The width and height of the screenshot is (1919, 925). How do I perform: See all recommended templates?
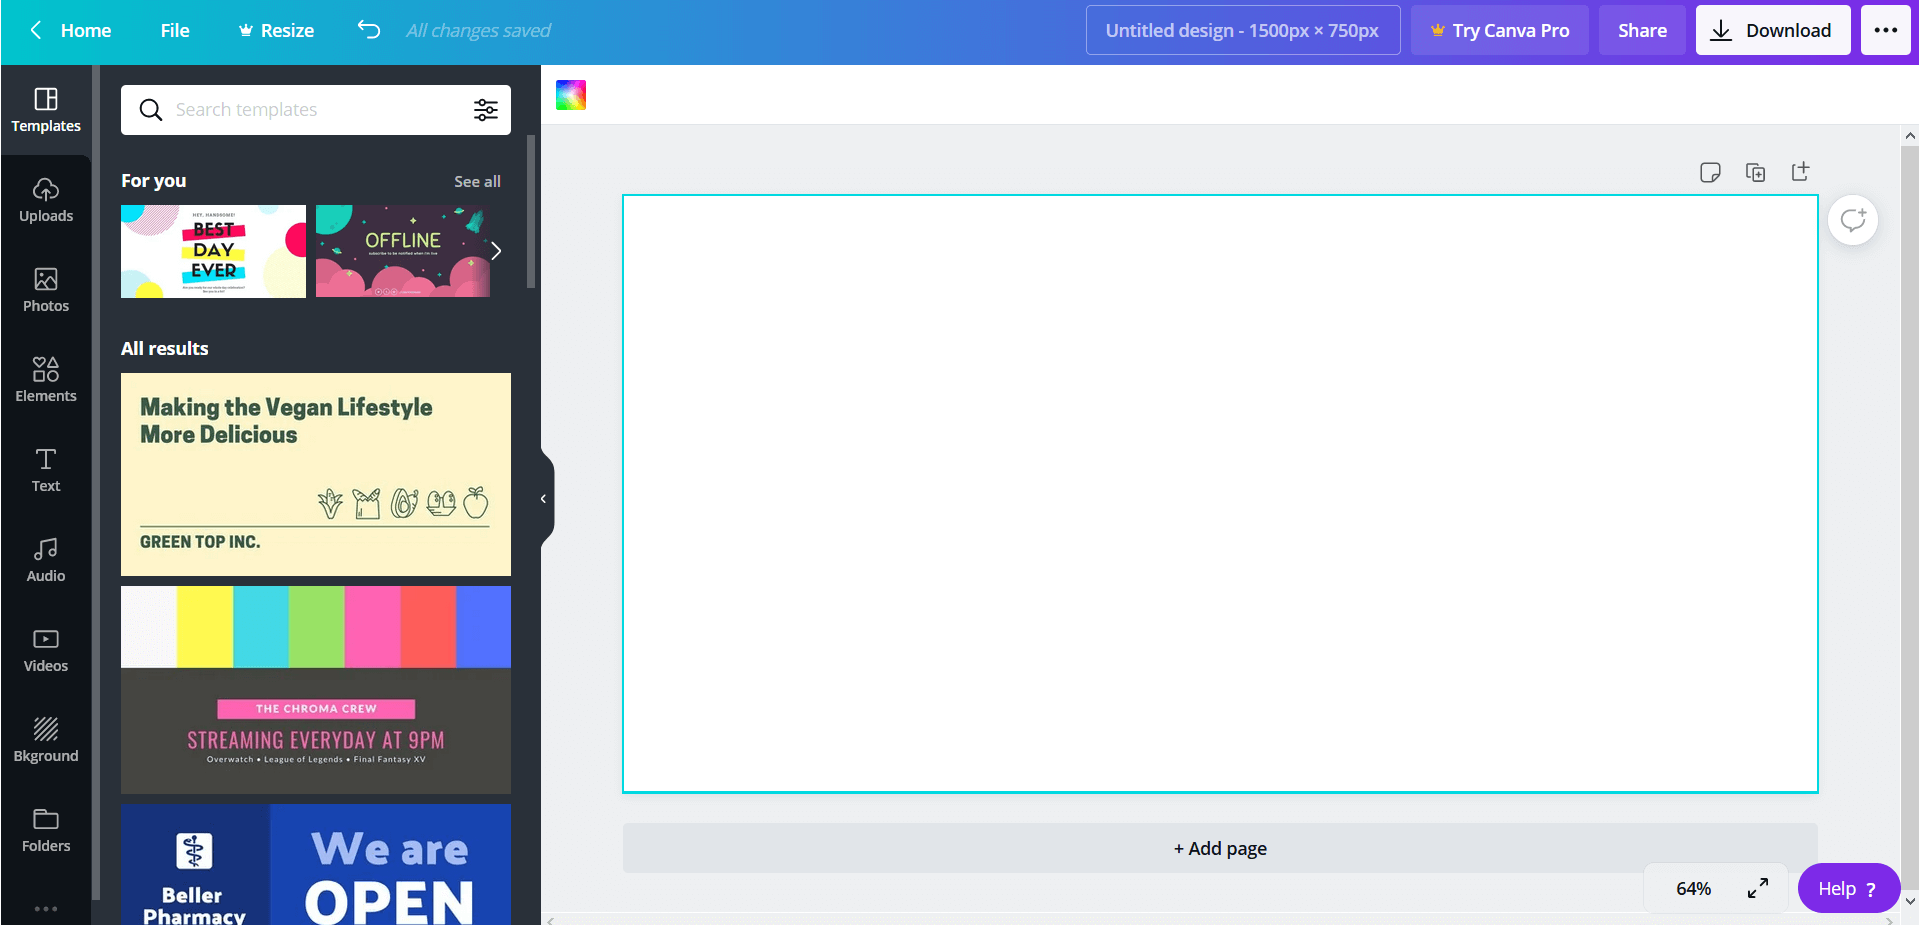tap(477, 181)
